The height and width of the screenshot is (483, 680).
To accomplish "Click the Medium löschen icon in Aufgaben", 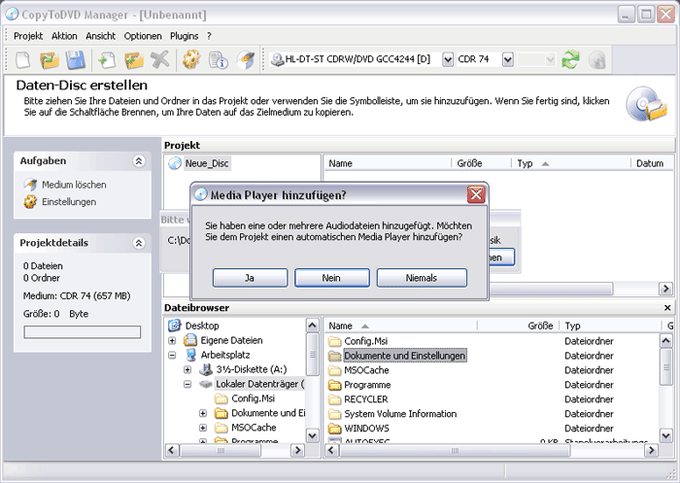I will [30, 185].
